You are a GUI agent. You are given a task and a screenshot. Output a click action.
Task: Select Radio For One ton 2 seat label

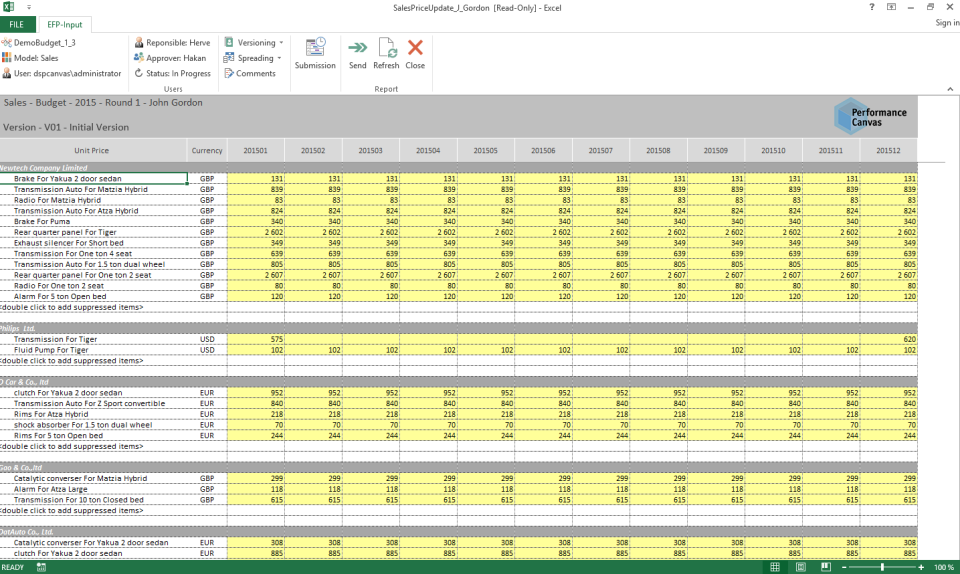[59, 286]
